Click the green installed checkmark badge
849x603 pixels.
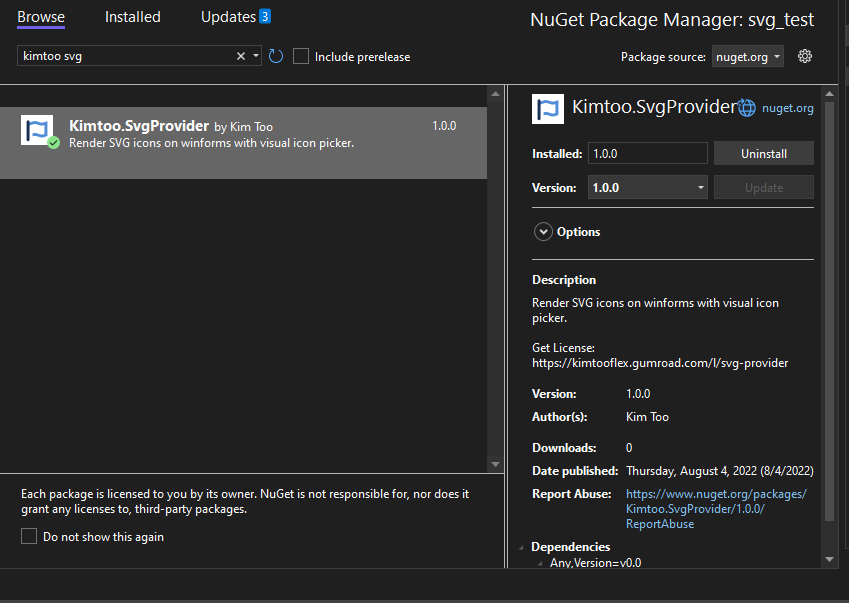(54, 143)
